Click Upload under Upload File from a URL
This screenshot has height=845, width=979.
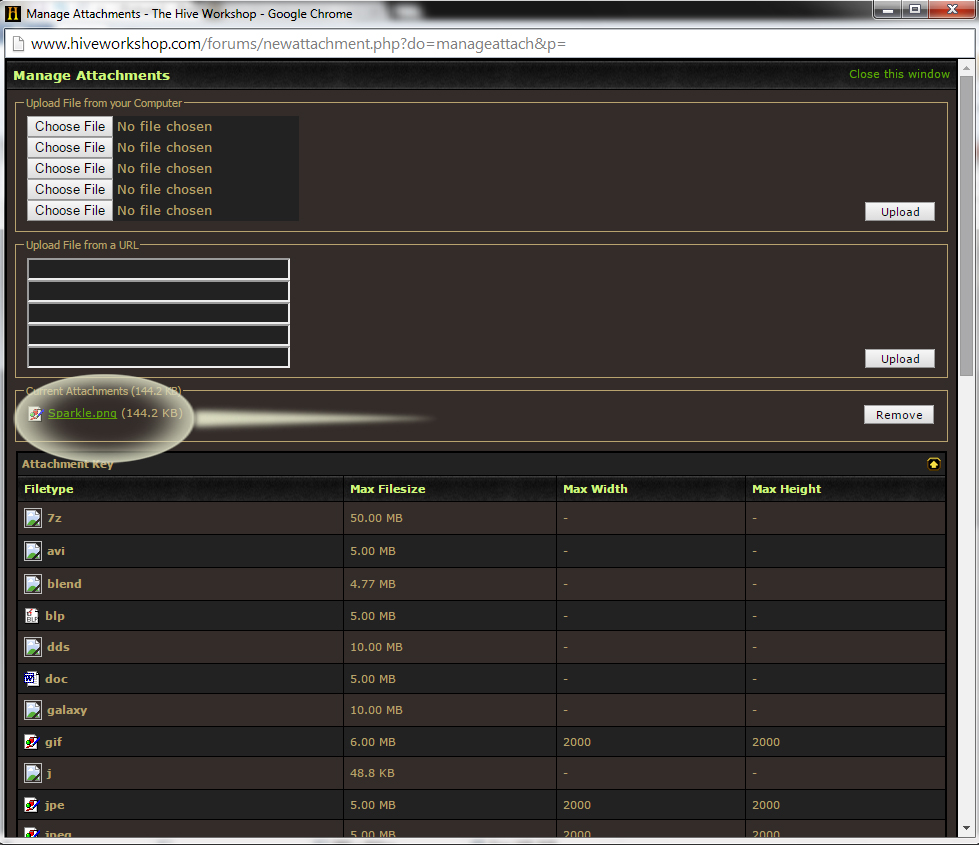pos(900,358)
